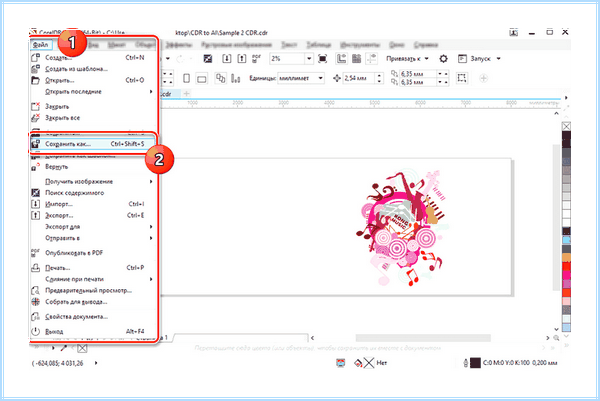Toggle Apply layout to current page
600x401 pixels.
click(236, 78)
